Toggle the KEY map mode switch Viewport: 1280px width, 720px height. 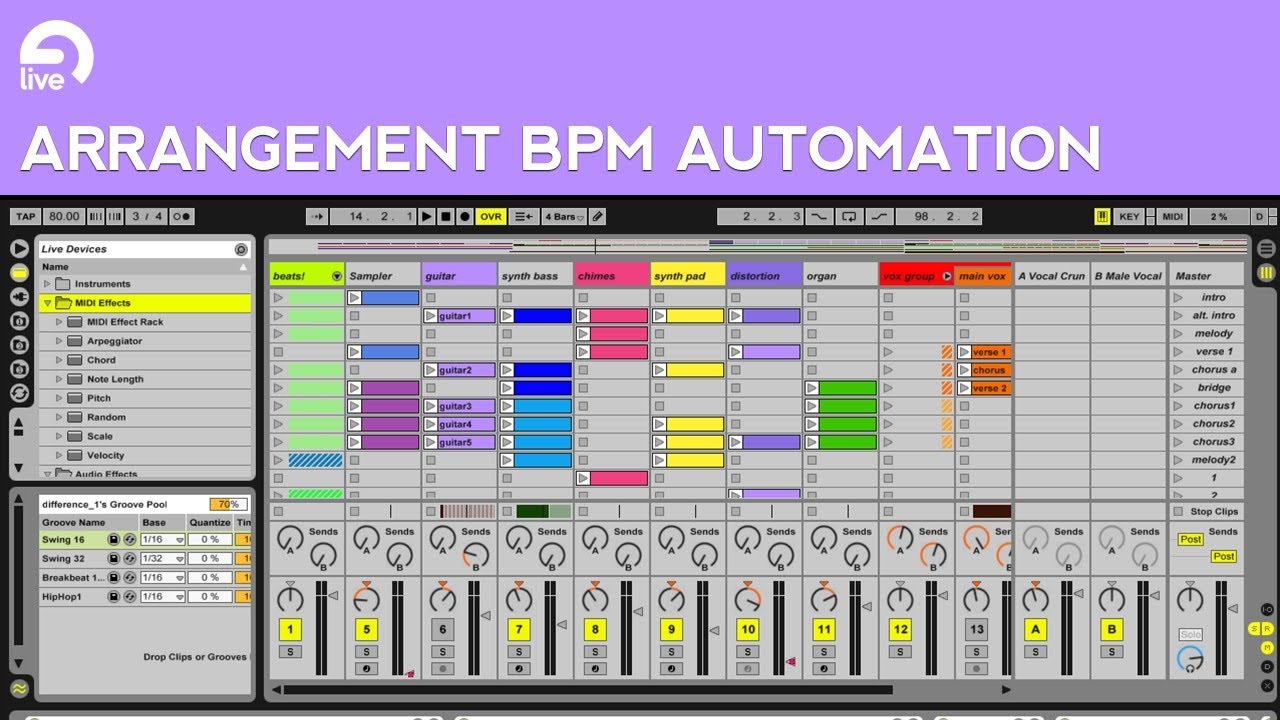(1129, 216)
